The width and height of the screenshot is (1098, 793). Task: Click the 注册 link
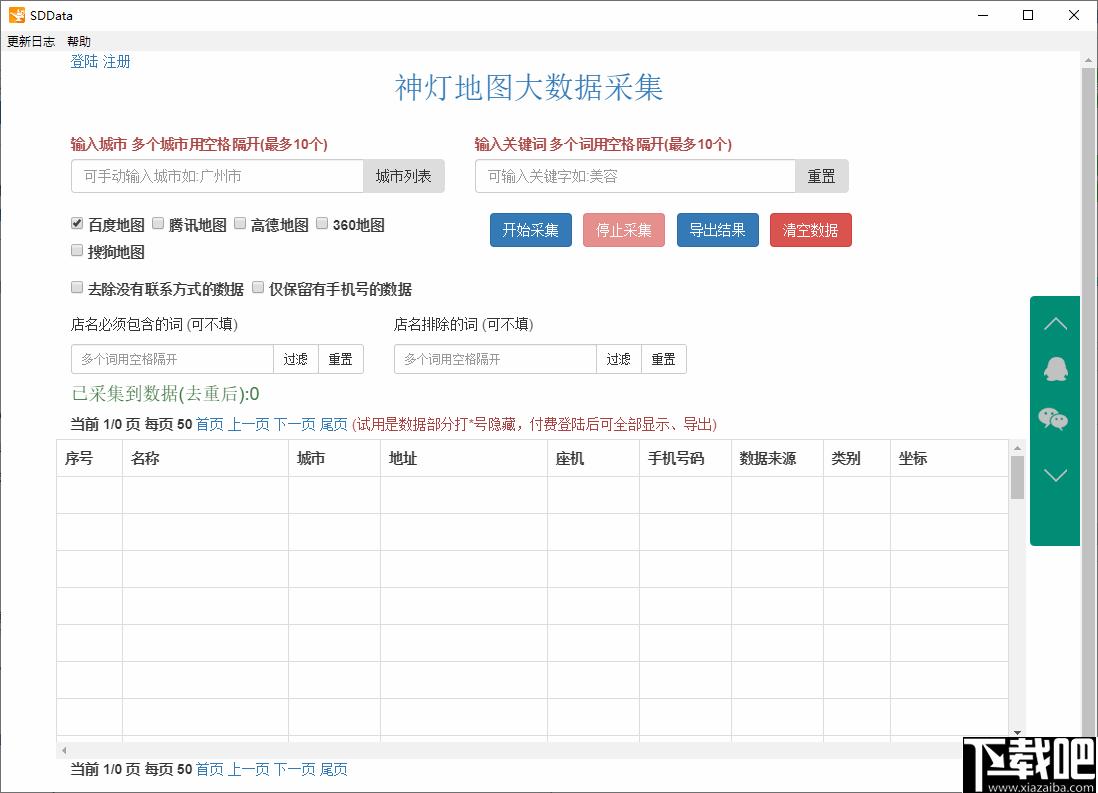tap(116, 62)
